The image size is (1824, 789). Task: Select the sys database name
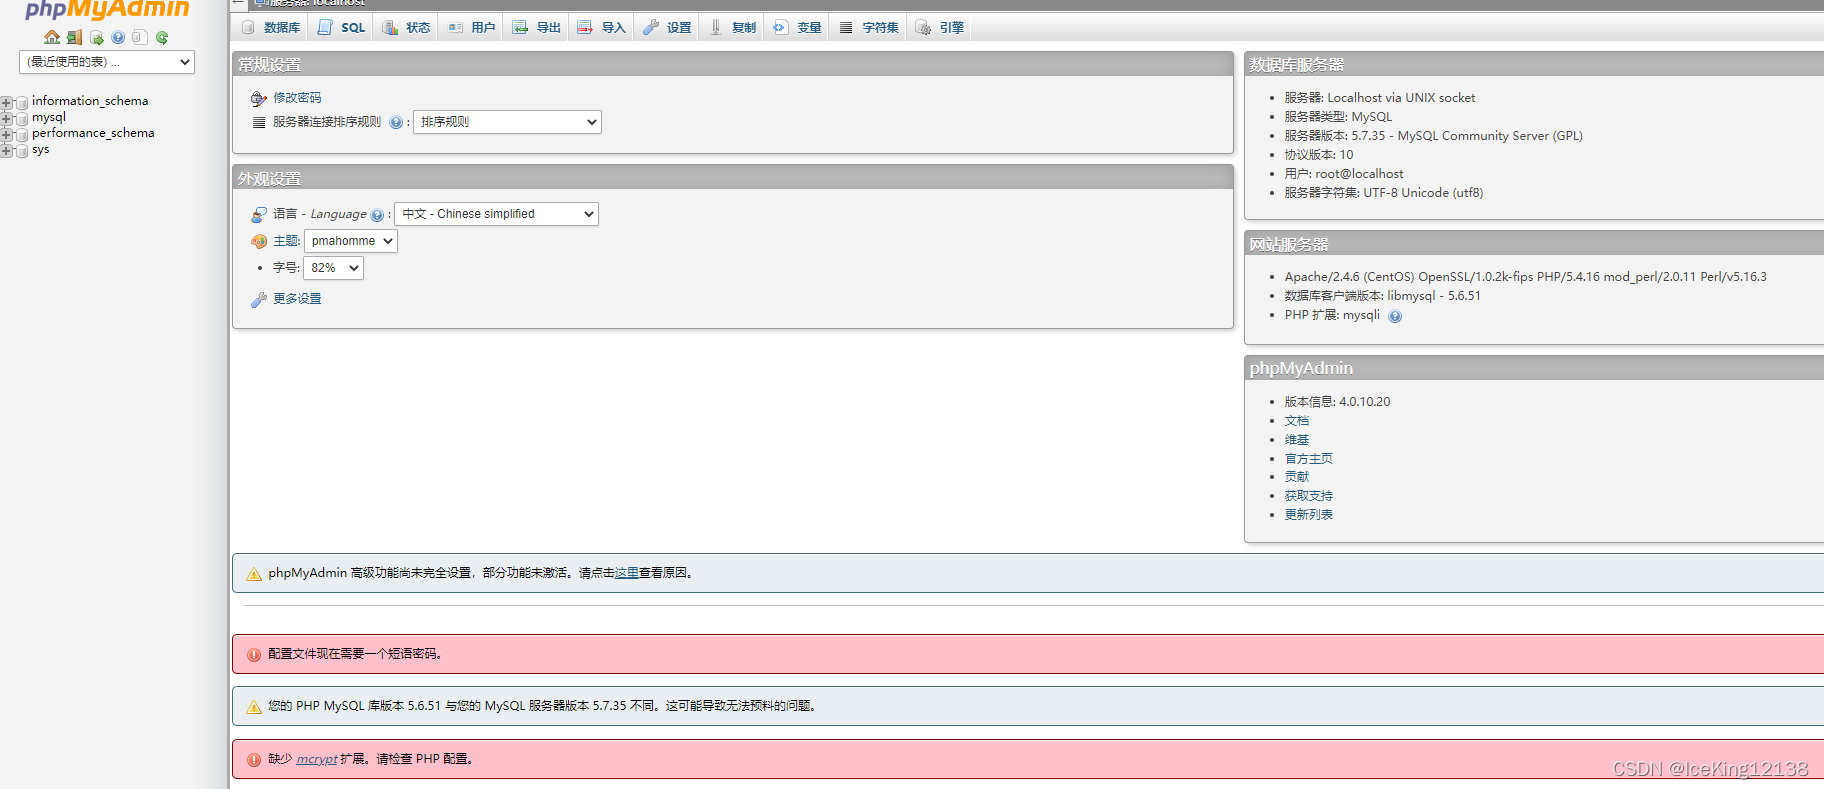pos(41,150)
